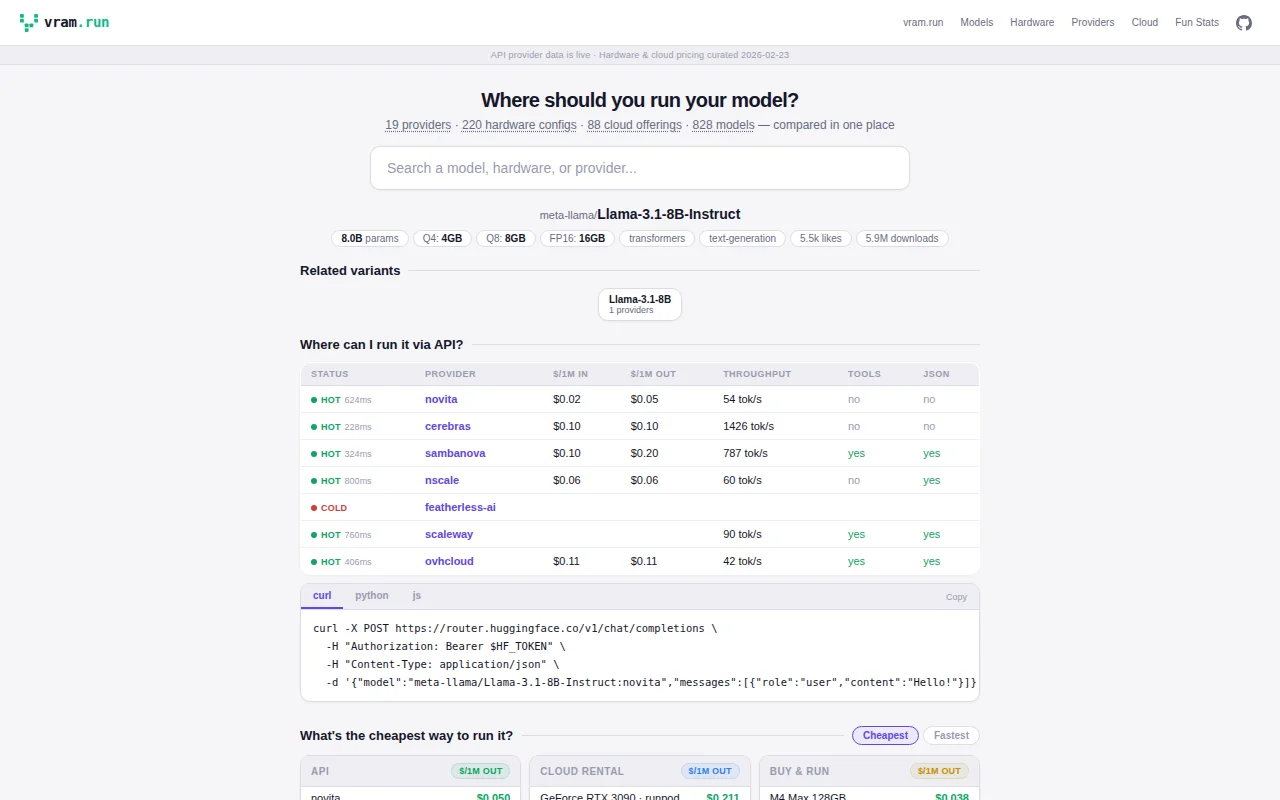Image resolution: width=1280 pixels, height=800 pixels.
Task: Open the Fun Stats nav item
Action: (1197, 22)
